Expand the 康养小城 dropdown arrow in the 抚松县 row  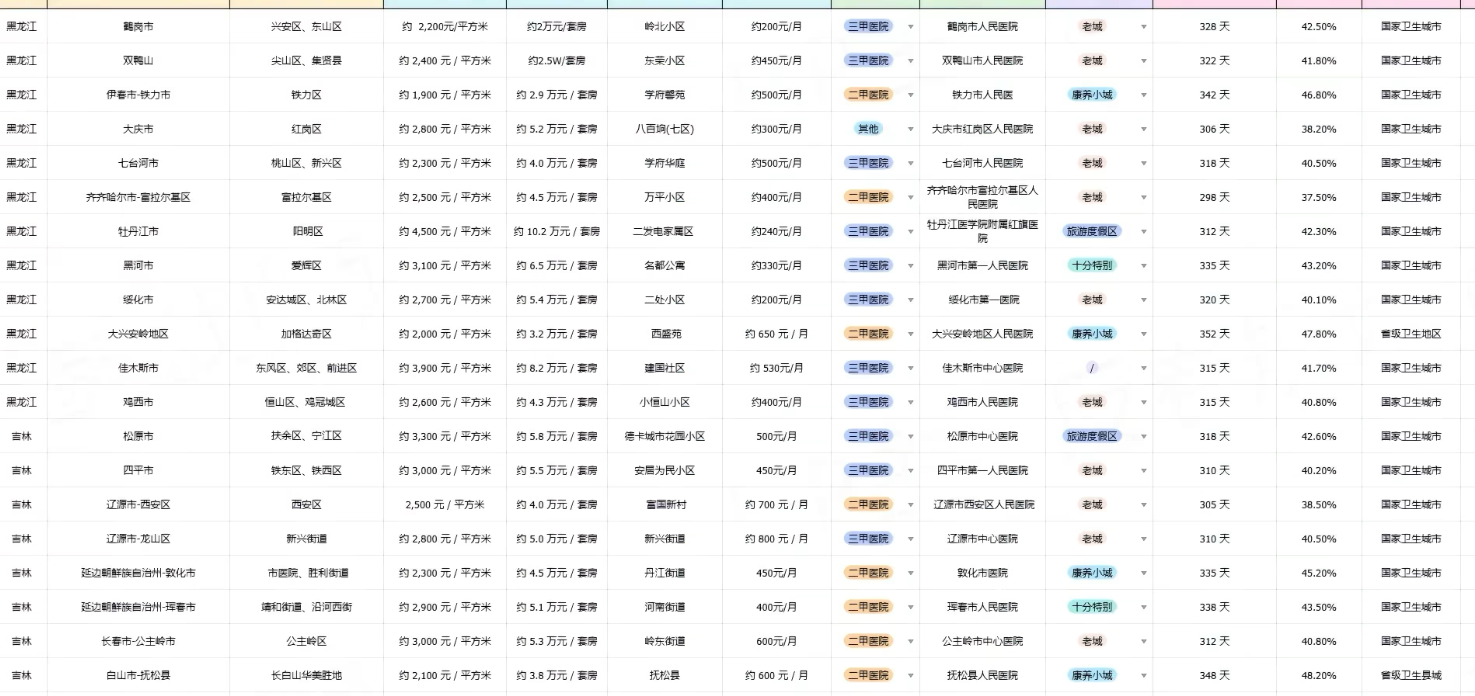pyautogui.click(x=1143, y=675)
